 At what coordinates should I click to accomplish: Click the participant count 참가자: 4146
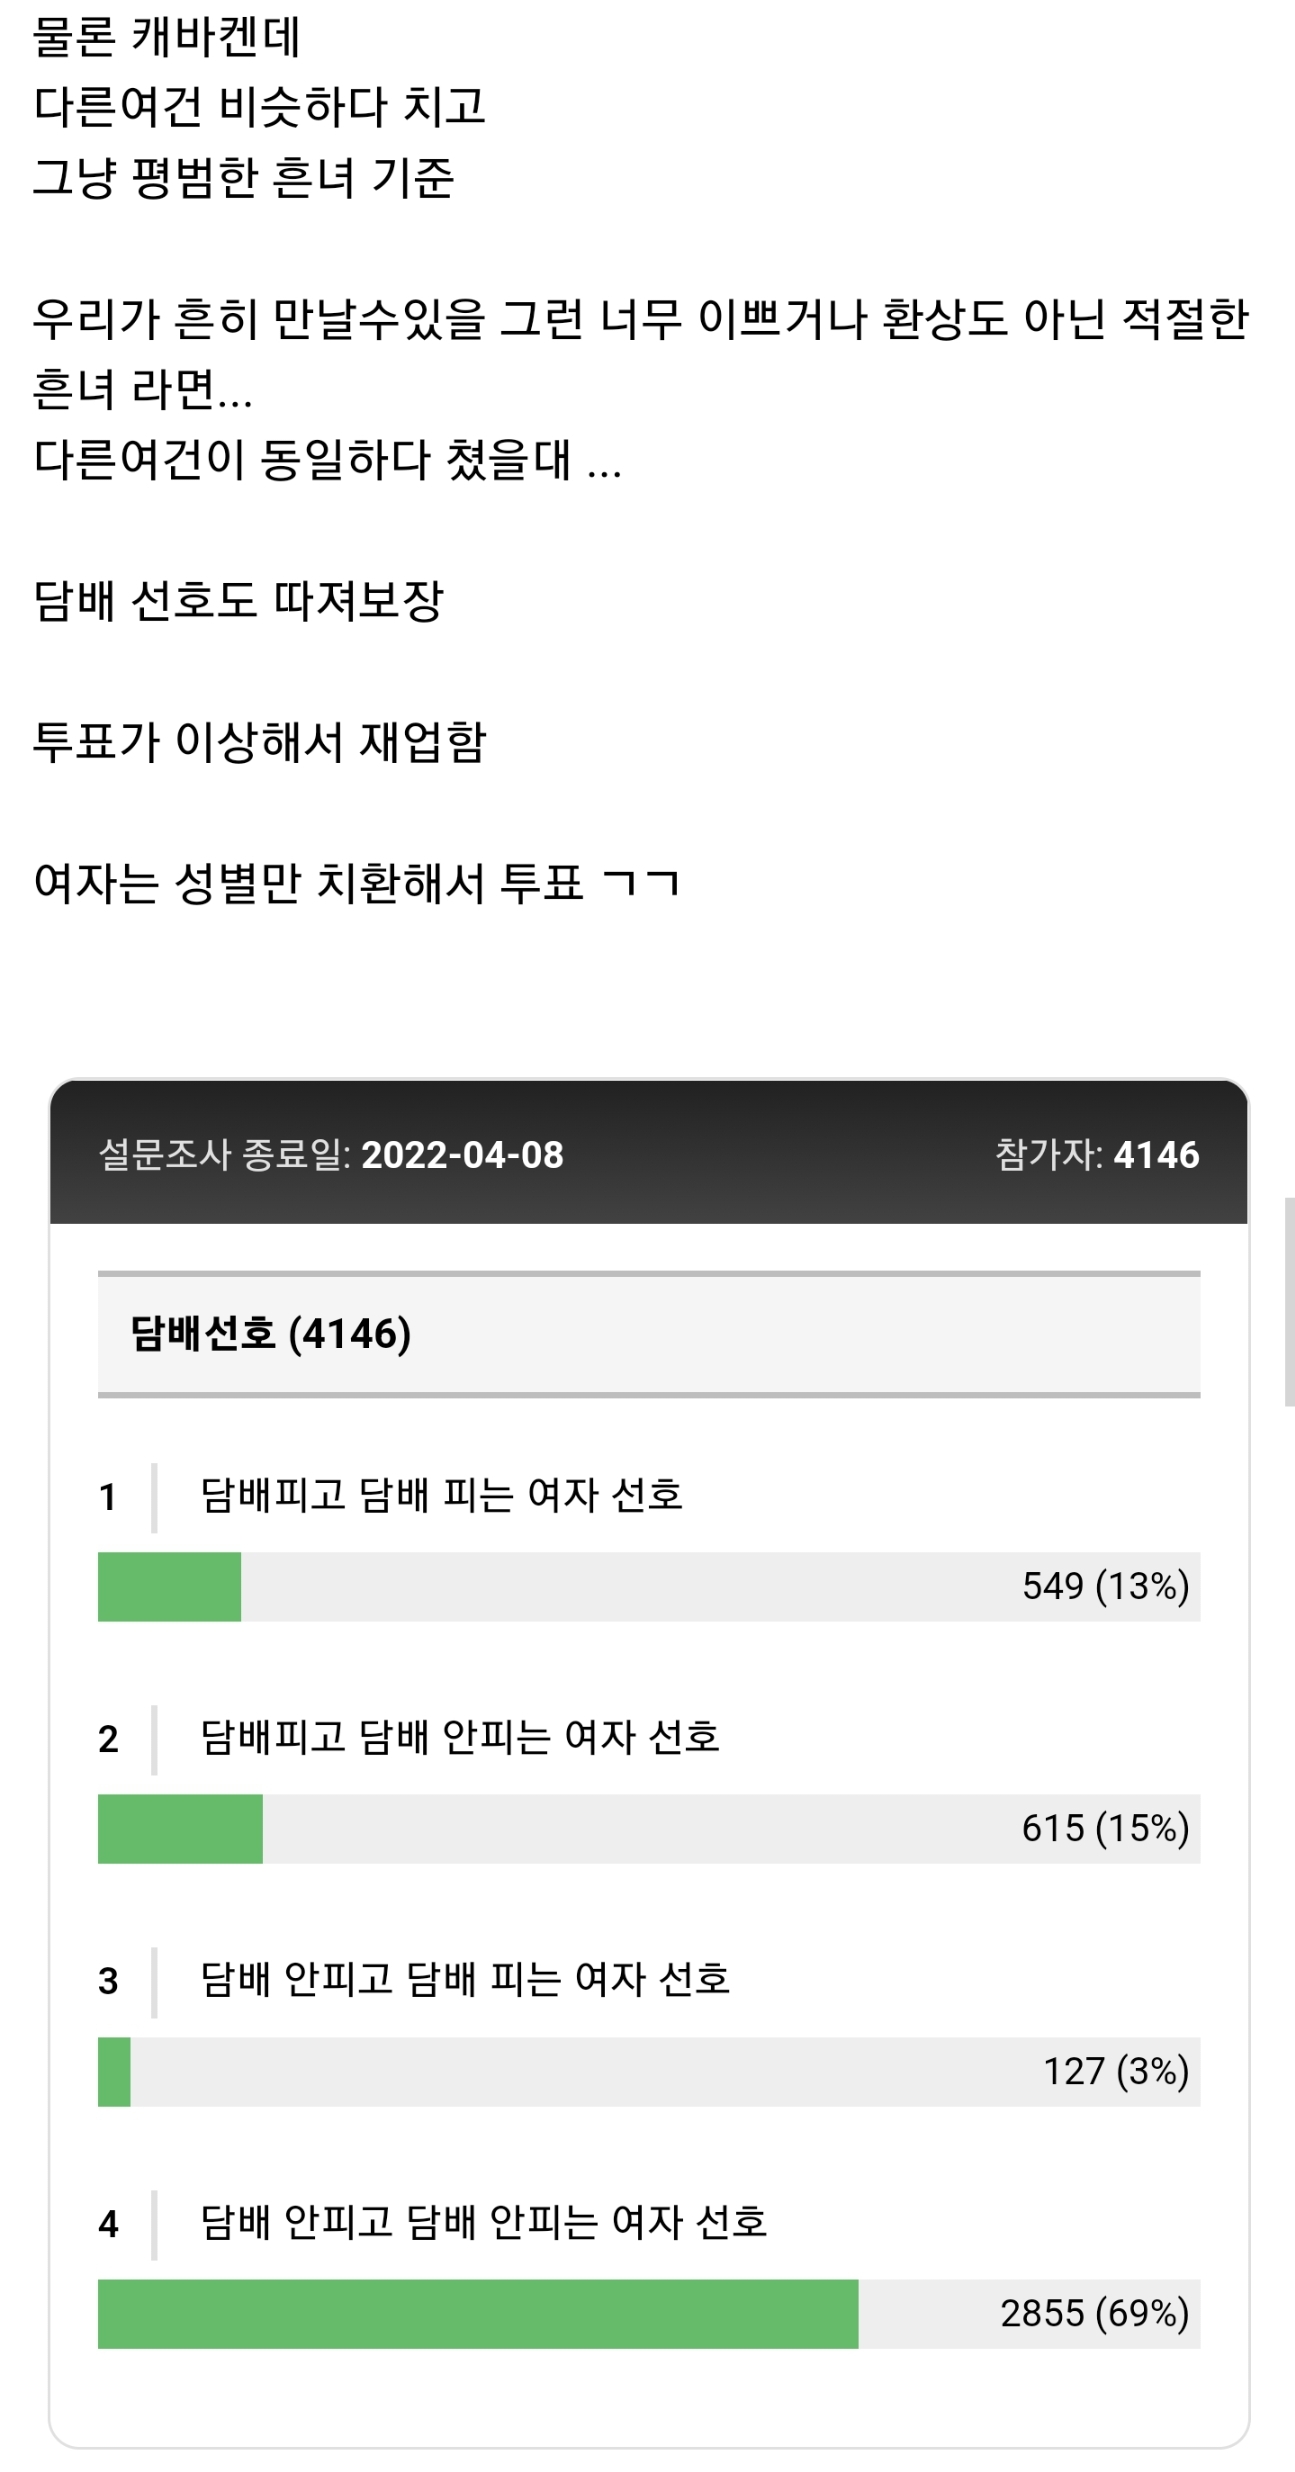click(x=1097, y=1155)
